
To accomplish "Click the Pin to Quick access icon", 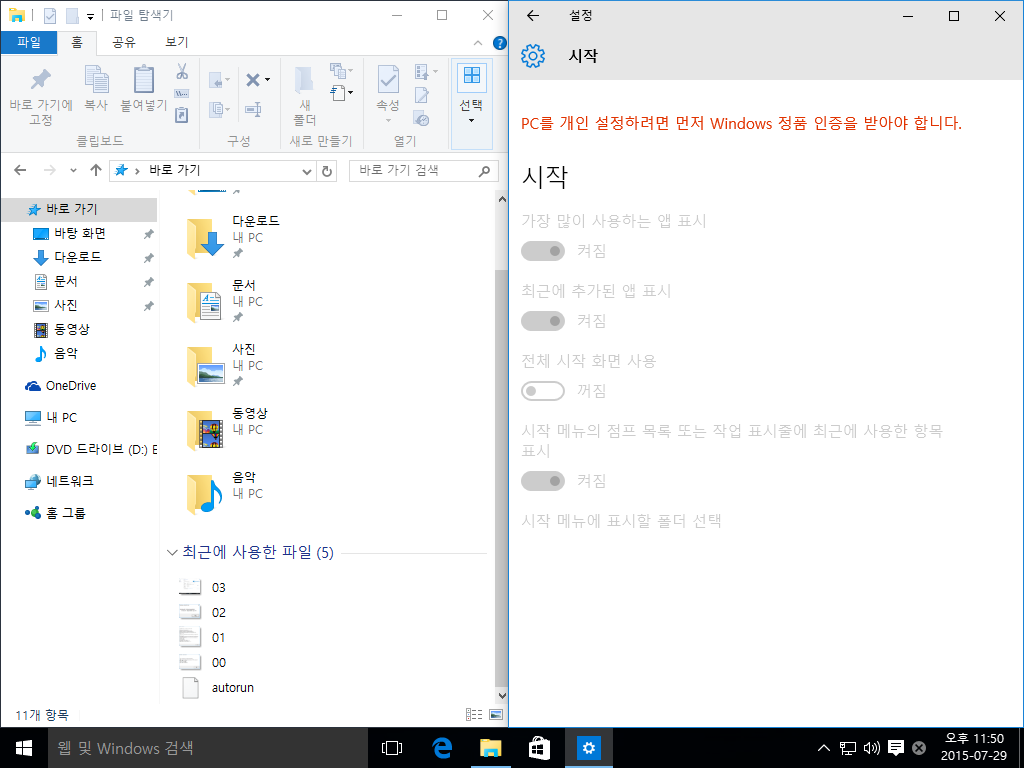I will point(40,80).
